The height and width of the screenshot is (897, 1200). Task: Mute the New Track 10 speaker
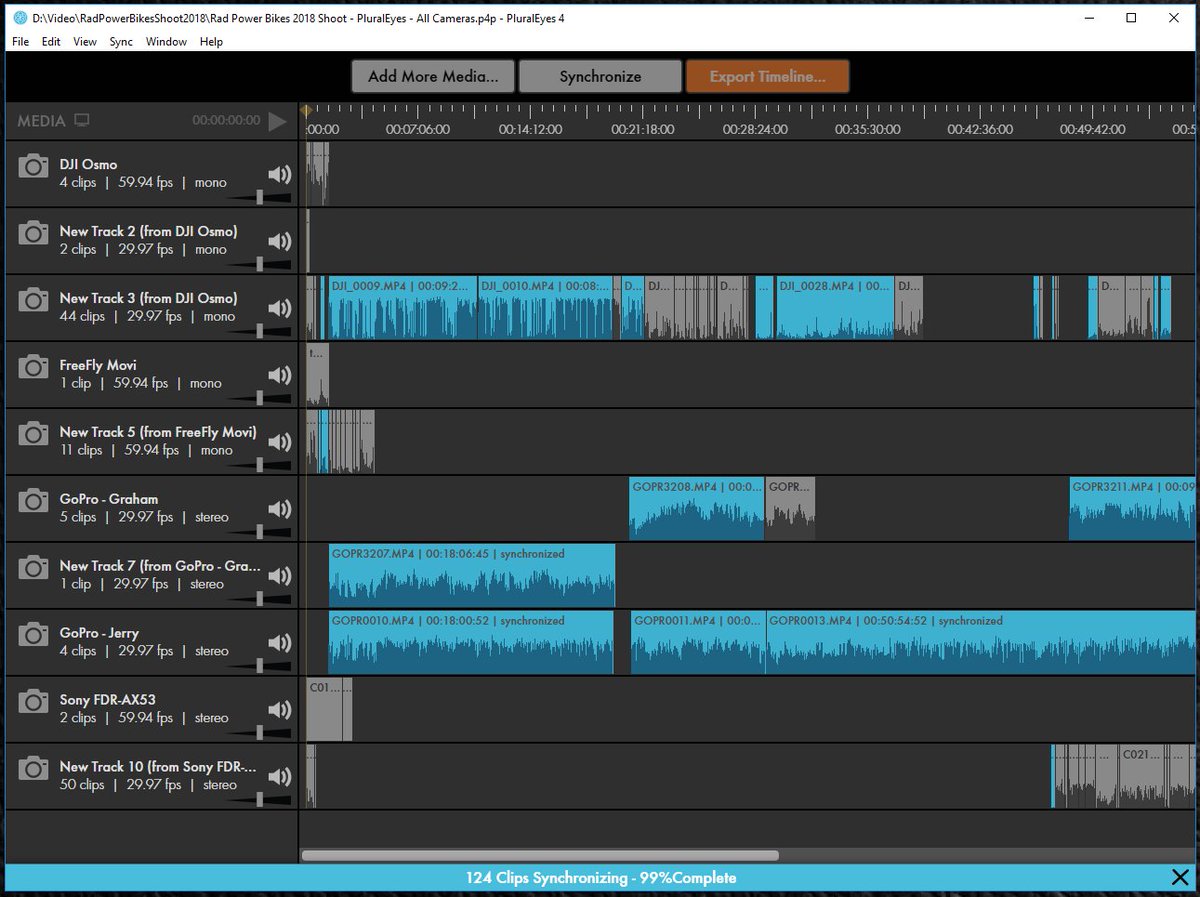pyautogui.click(x=279, y=777)
